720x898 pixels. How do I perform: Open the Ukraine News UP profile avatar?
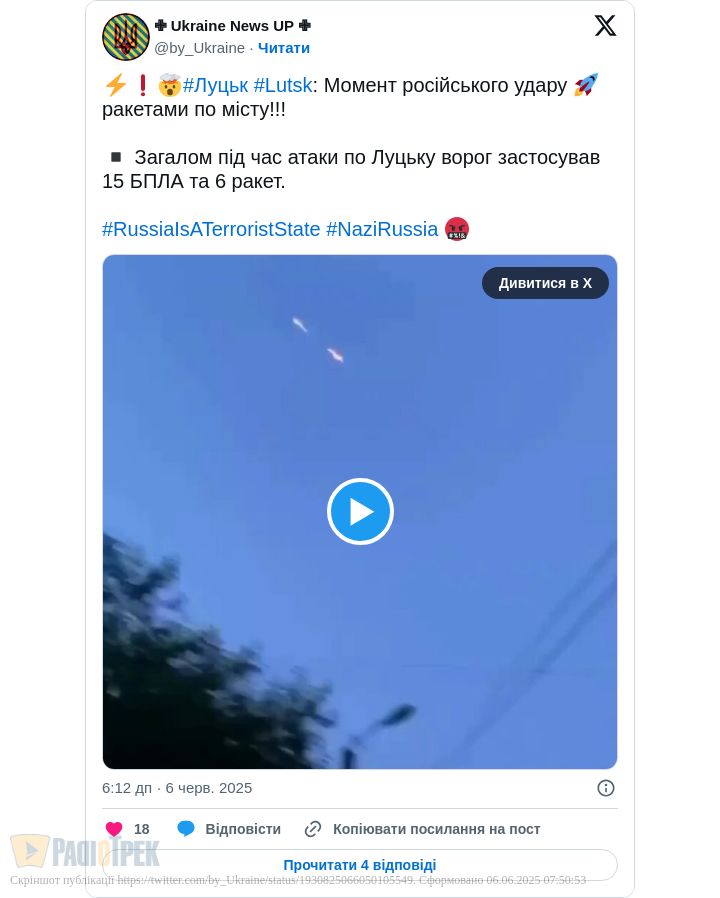[126, 37]
